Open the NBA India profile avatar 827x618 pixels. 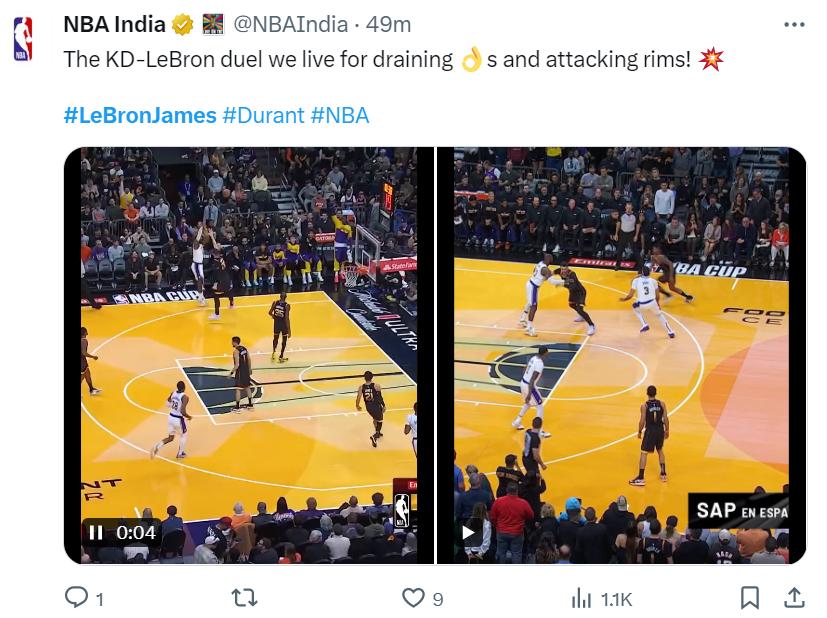point(23,39)
